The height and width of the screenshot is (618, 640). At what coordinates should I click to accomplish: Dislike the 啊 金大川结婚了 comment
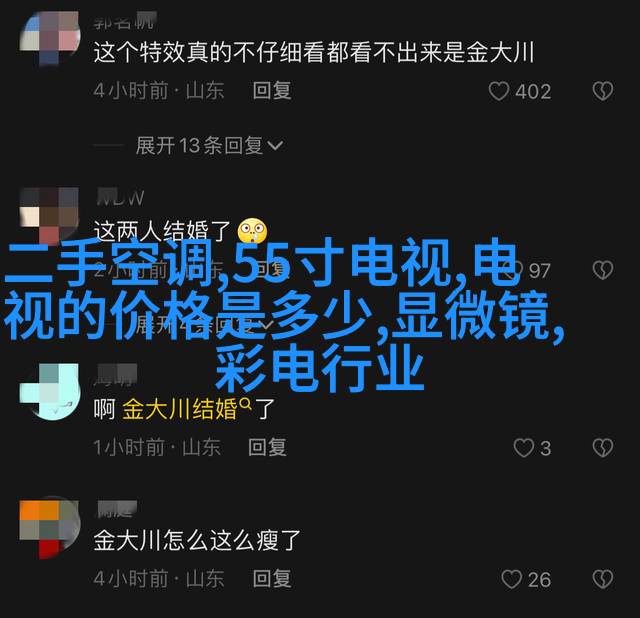(x=603, y=448)
